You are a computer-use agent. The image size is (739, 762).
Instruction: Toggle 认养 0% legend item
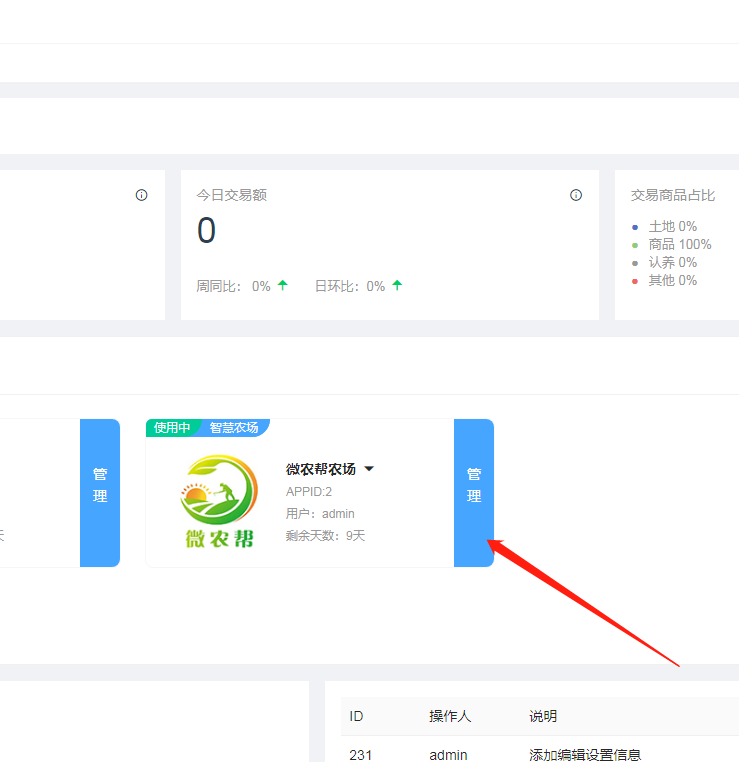[665, 262]
